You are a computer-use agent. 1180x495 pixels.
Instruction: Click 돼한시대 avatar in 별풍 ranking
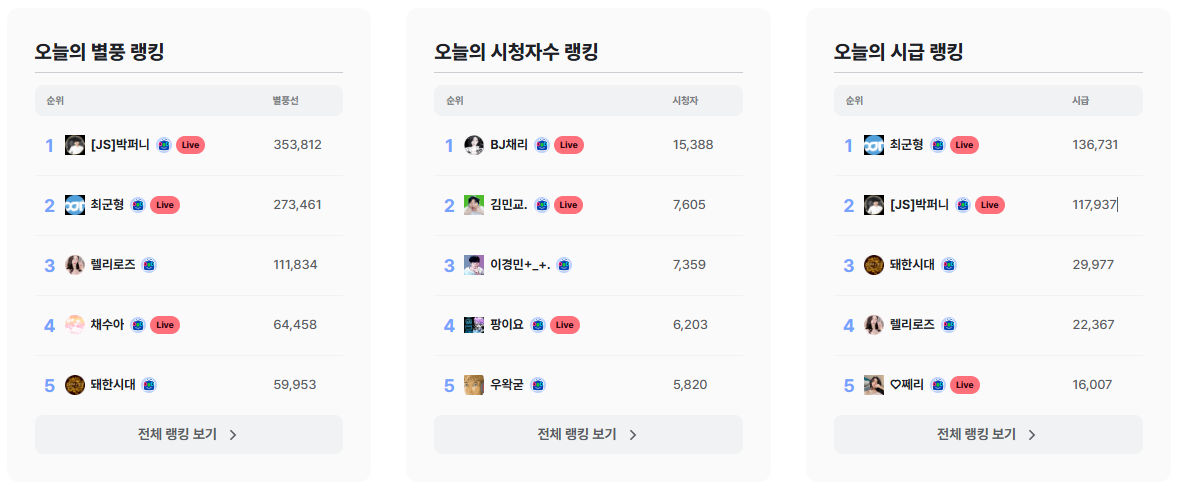tap(75, 385)
